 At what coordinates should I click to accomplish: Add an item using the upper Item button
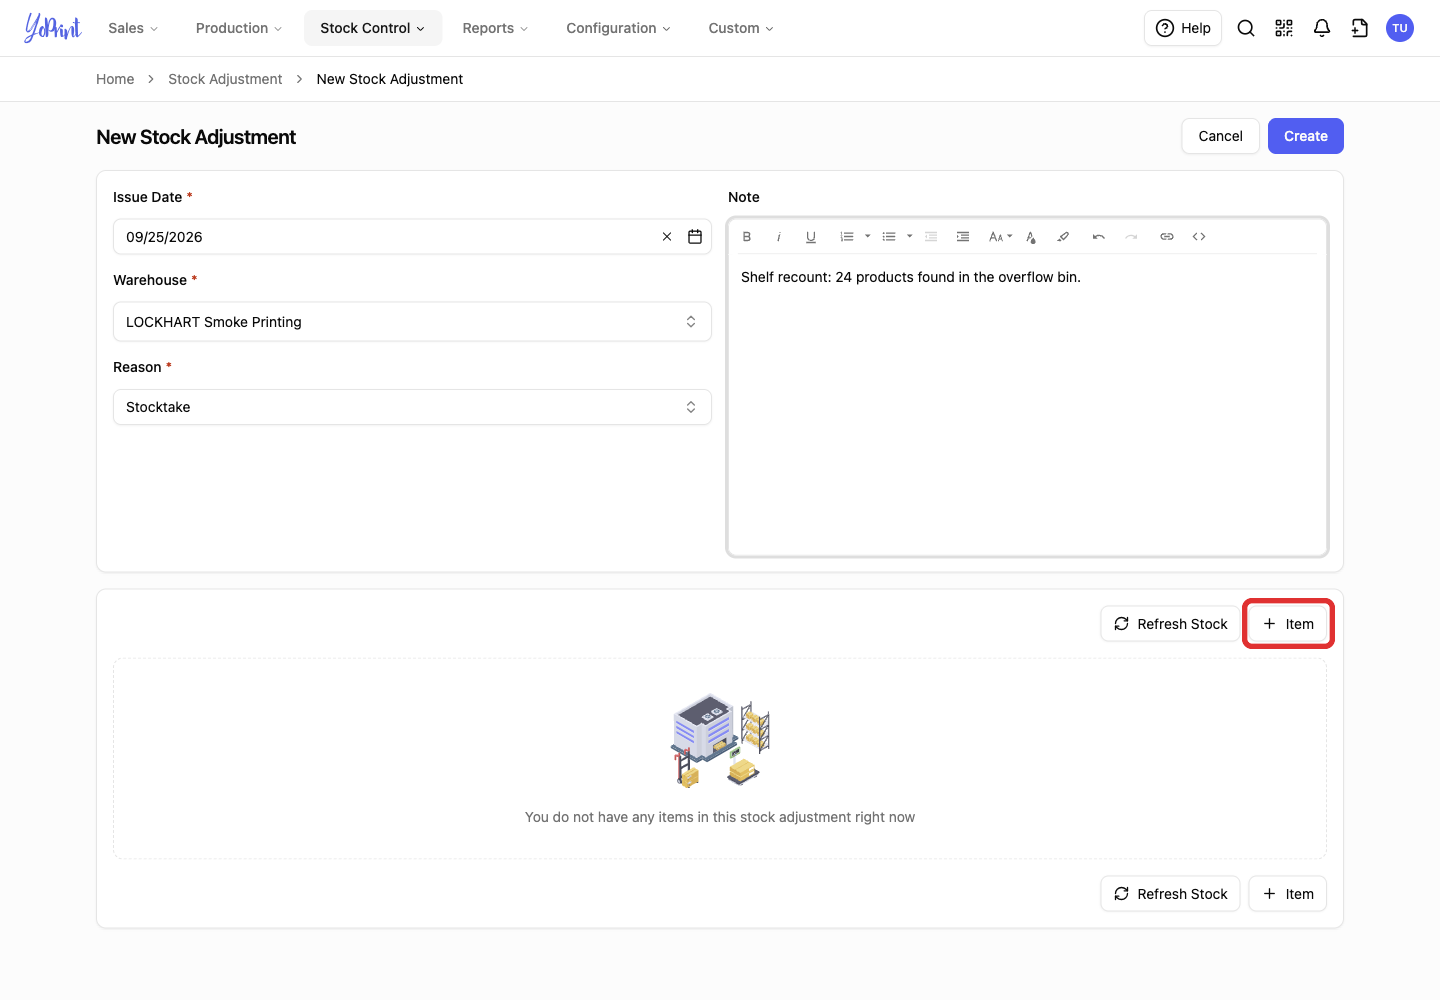click(x=1288, y=624)
